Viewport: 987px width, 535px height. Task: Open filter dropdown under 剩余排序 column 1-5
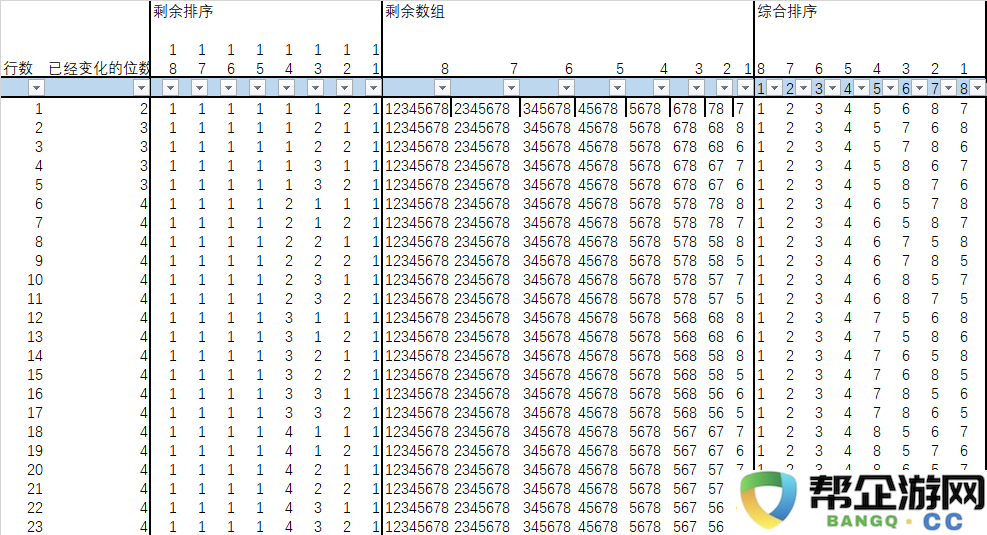(257, 87)
